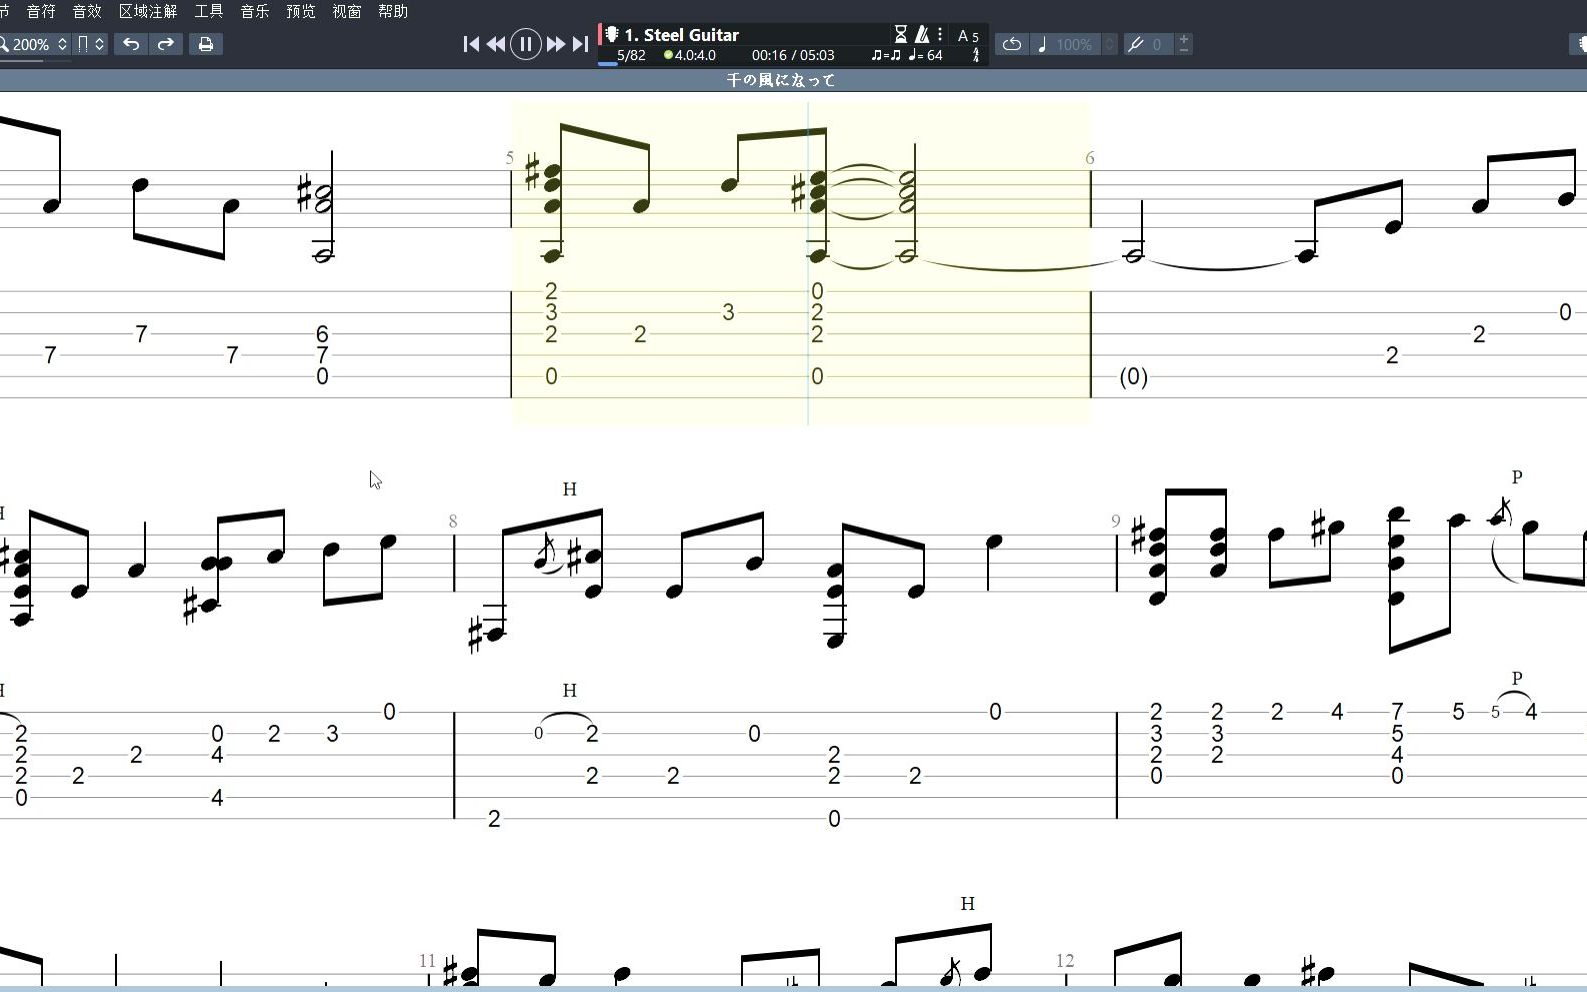Image resolution: width=1587 pixels, height=992 pixels.
Task: Open the 音效 (Effects) menu
Action: 87,11
